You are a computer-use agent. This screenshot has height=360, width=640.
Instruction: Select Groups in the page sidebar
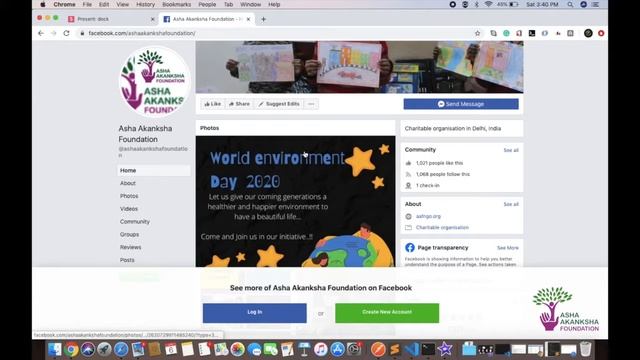[x=129, y=234]
